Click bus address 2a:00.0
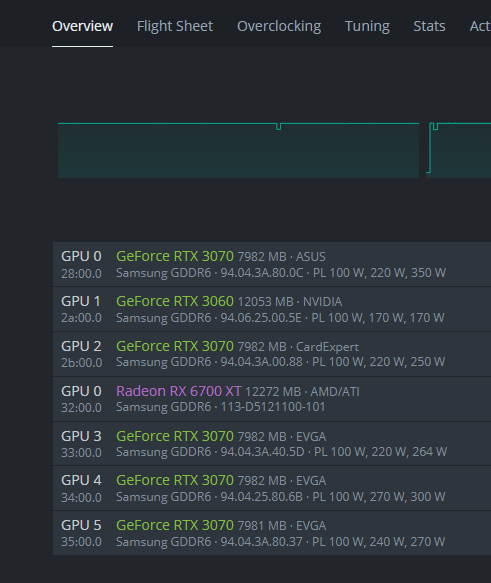491x583 pixels. click(x=81, y=318)
